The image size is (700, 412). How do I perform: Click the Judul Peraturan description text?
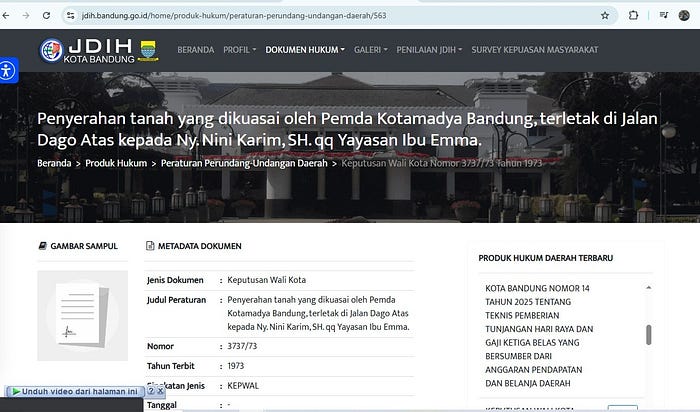point(318,313)
